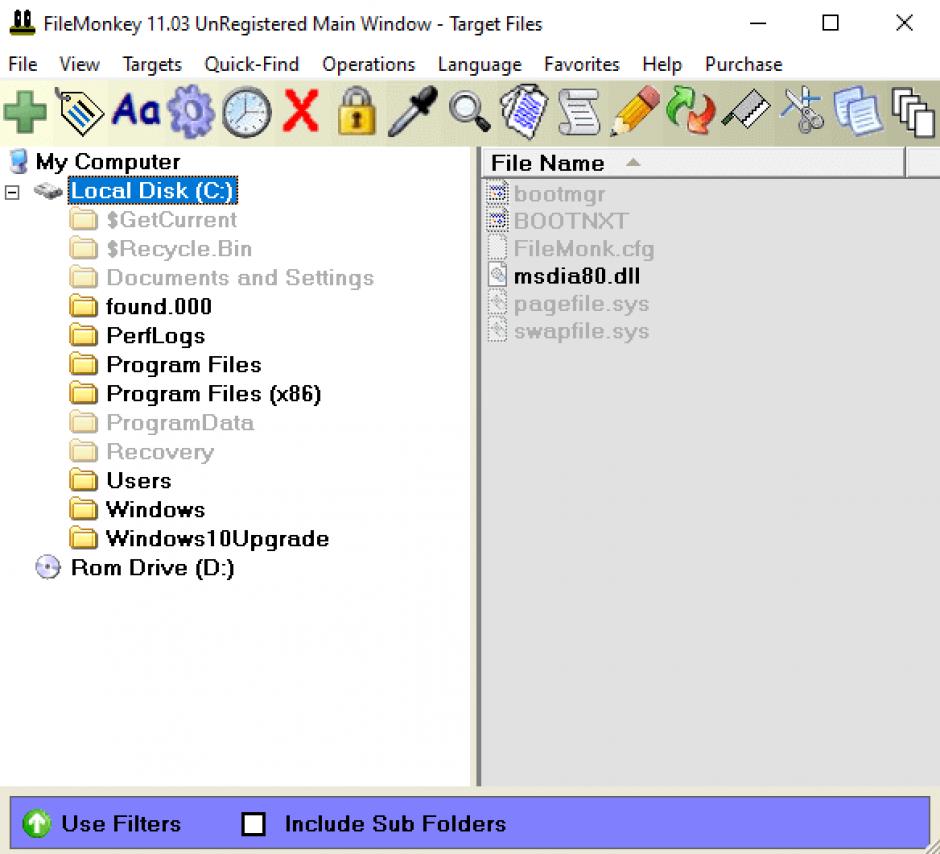
Task: Click the Rom Drive disc icon
Action: click(48, 567)
